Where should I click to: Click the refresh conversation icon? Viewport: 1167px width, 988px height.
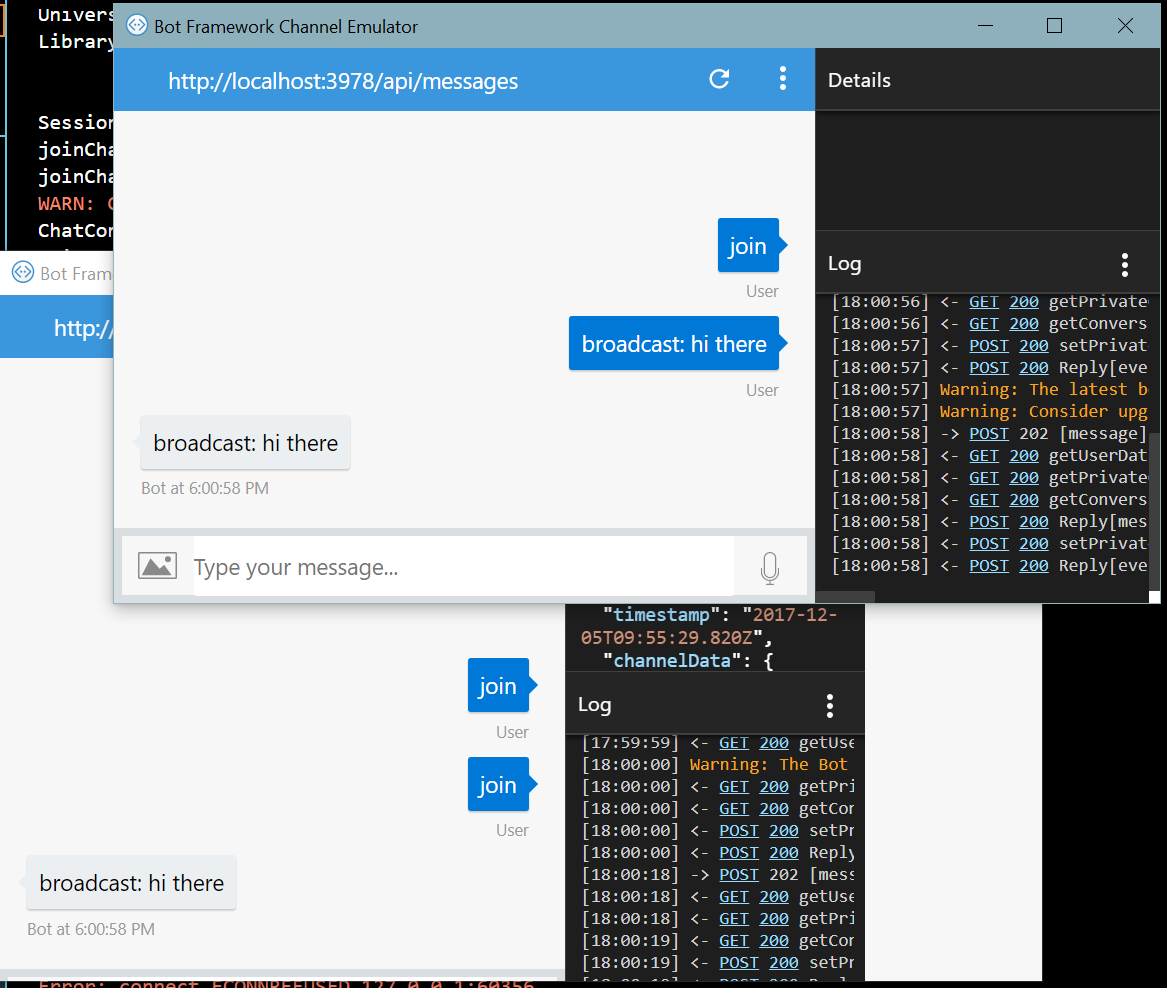point(719,79)
